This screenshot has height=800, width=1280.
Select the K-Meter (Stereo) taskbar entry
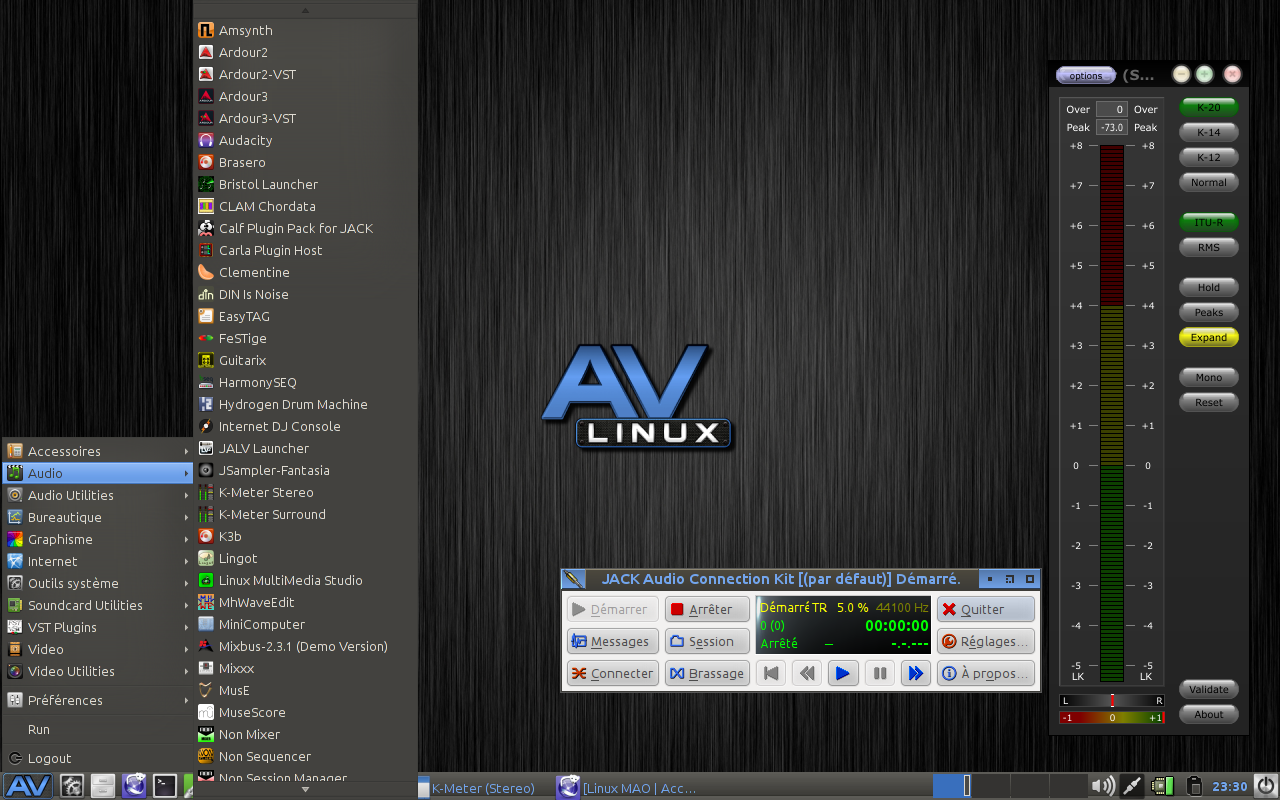pyautogui.click(x=483, y=788)
